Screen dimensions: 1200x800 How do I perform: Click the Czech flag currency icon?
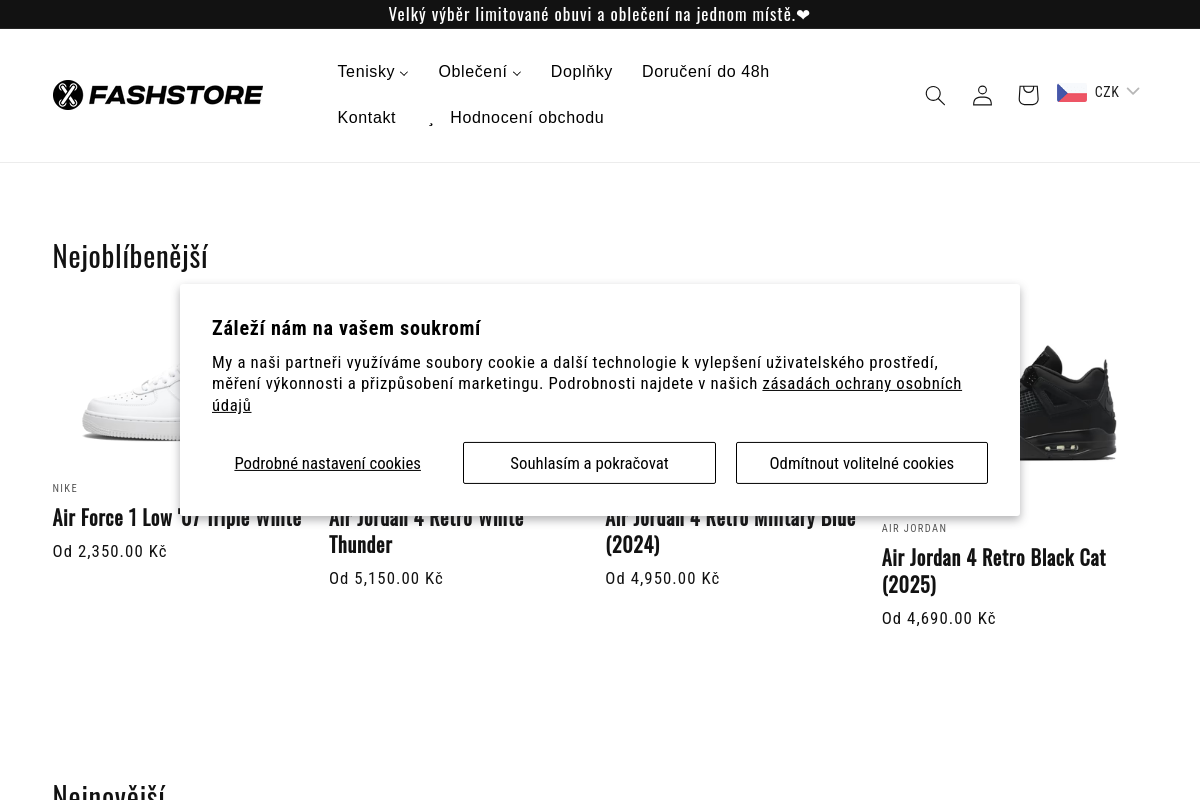click(x=1070, y=91)
